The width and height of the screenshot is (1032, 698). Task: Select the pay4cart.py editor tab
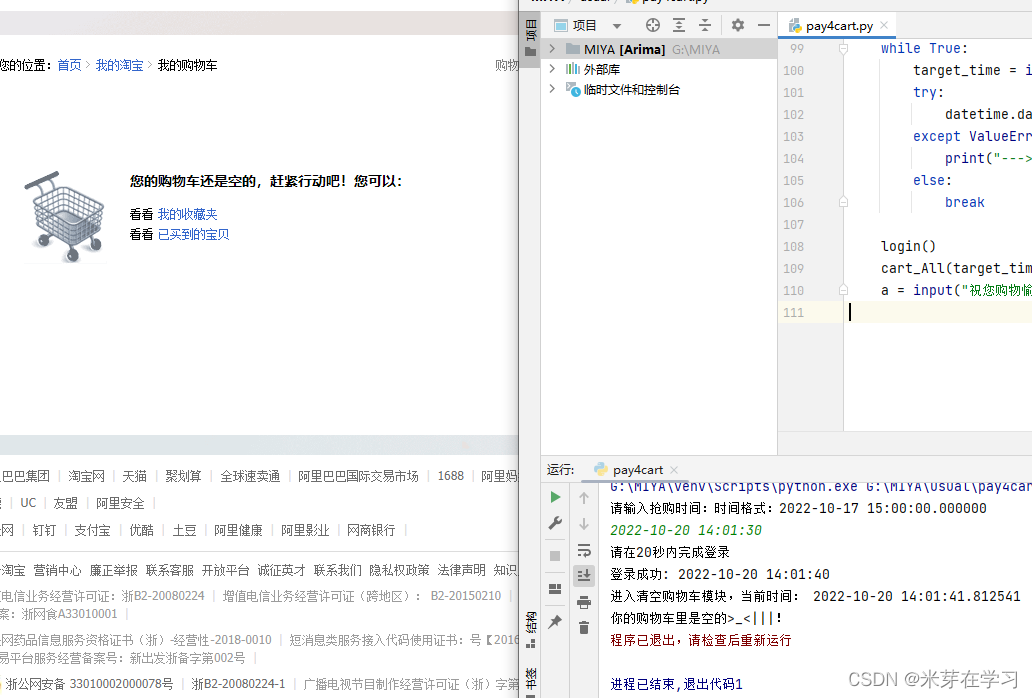click(831, 26)
